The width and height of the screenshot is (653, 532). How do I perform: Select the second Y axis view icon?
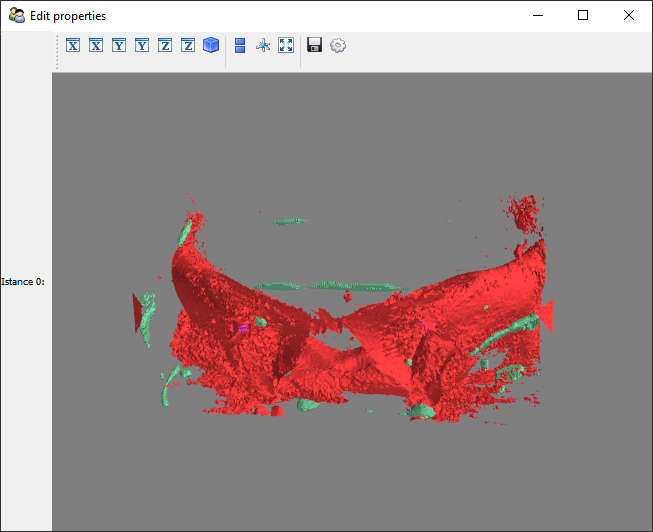point(142,45)
